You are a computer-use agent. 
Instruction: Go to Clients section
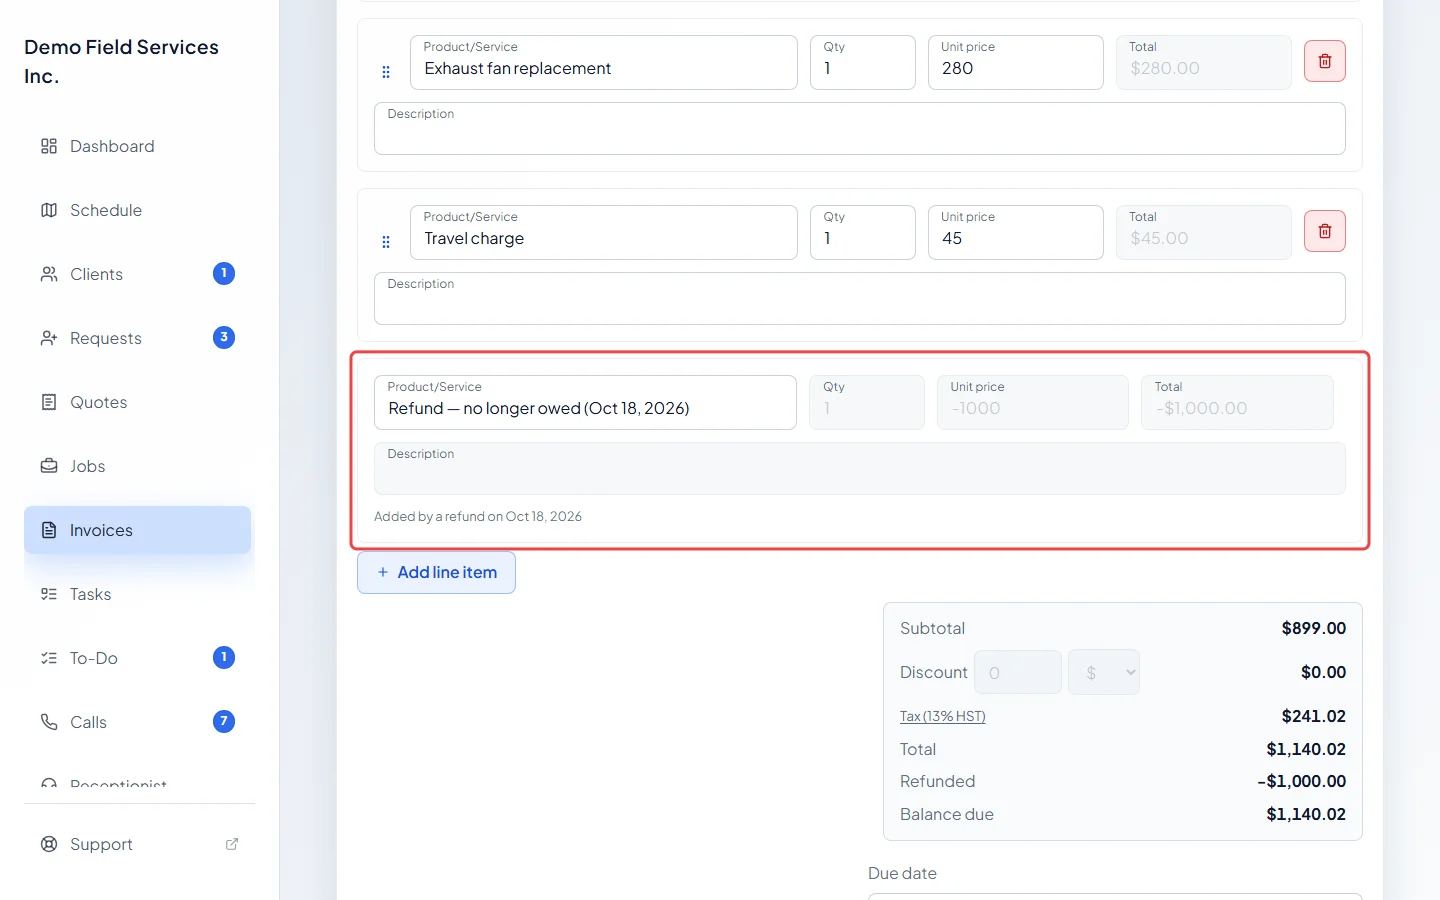pos(137,274)
